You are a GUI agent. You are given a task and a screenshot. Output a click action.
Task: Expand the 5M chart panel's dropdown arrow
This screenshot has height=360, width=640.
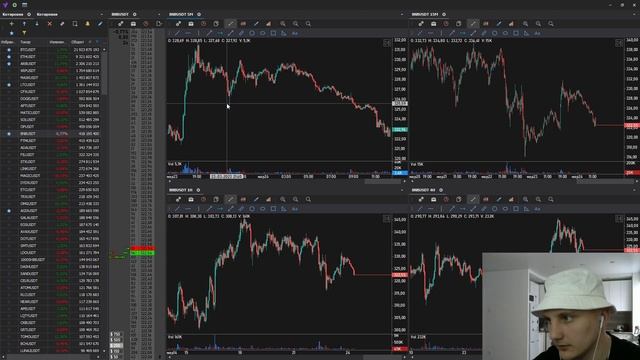402,14
